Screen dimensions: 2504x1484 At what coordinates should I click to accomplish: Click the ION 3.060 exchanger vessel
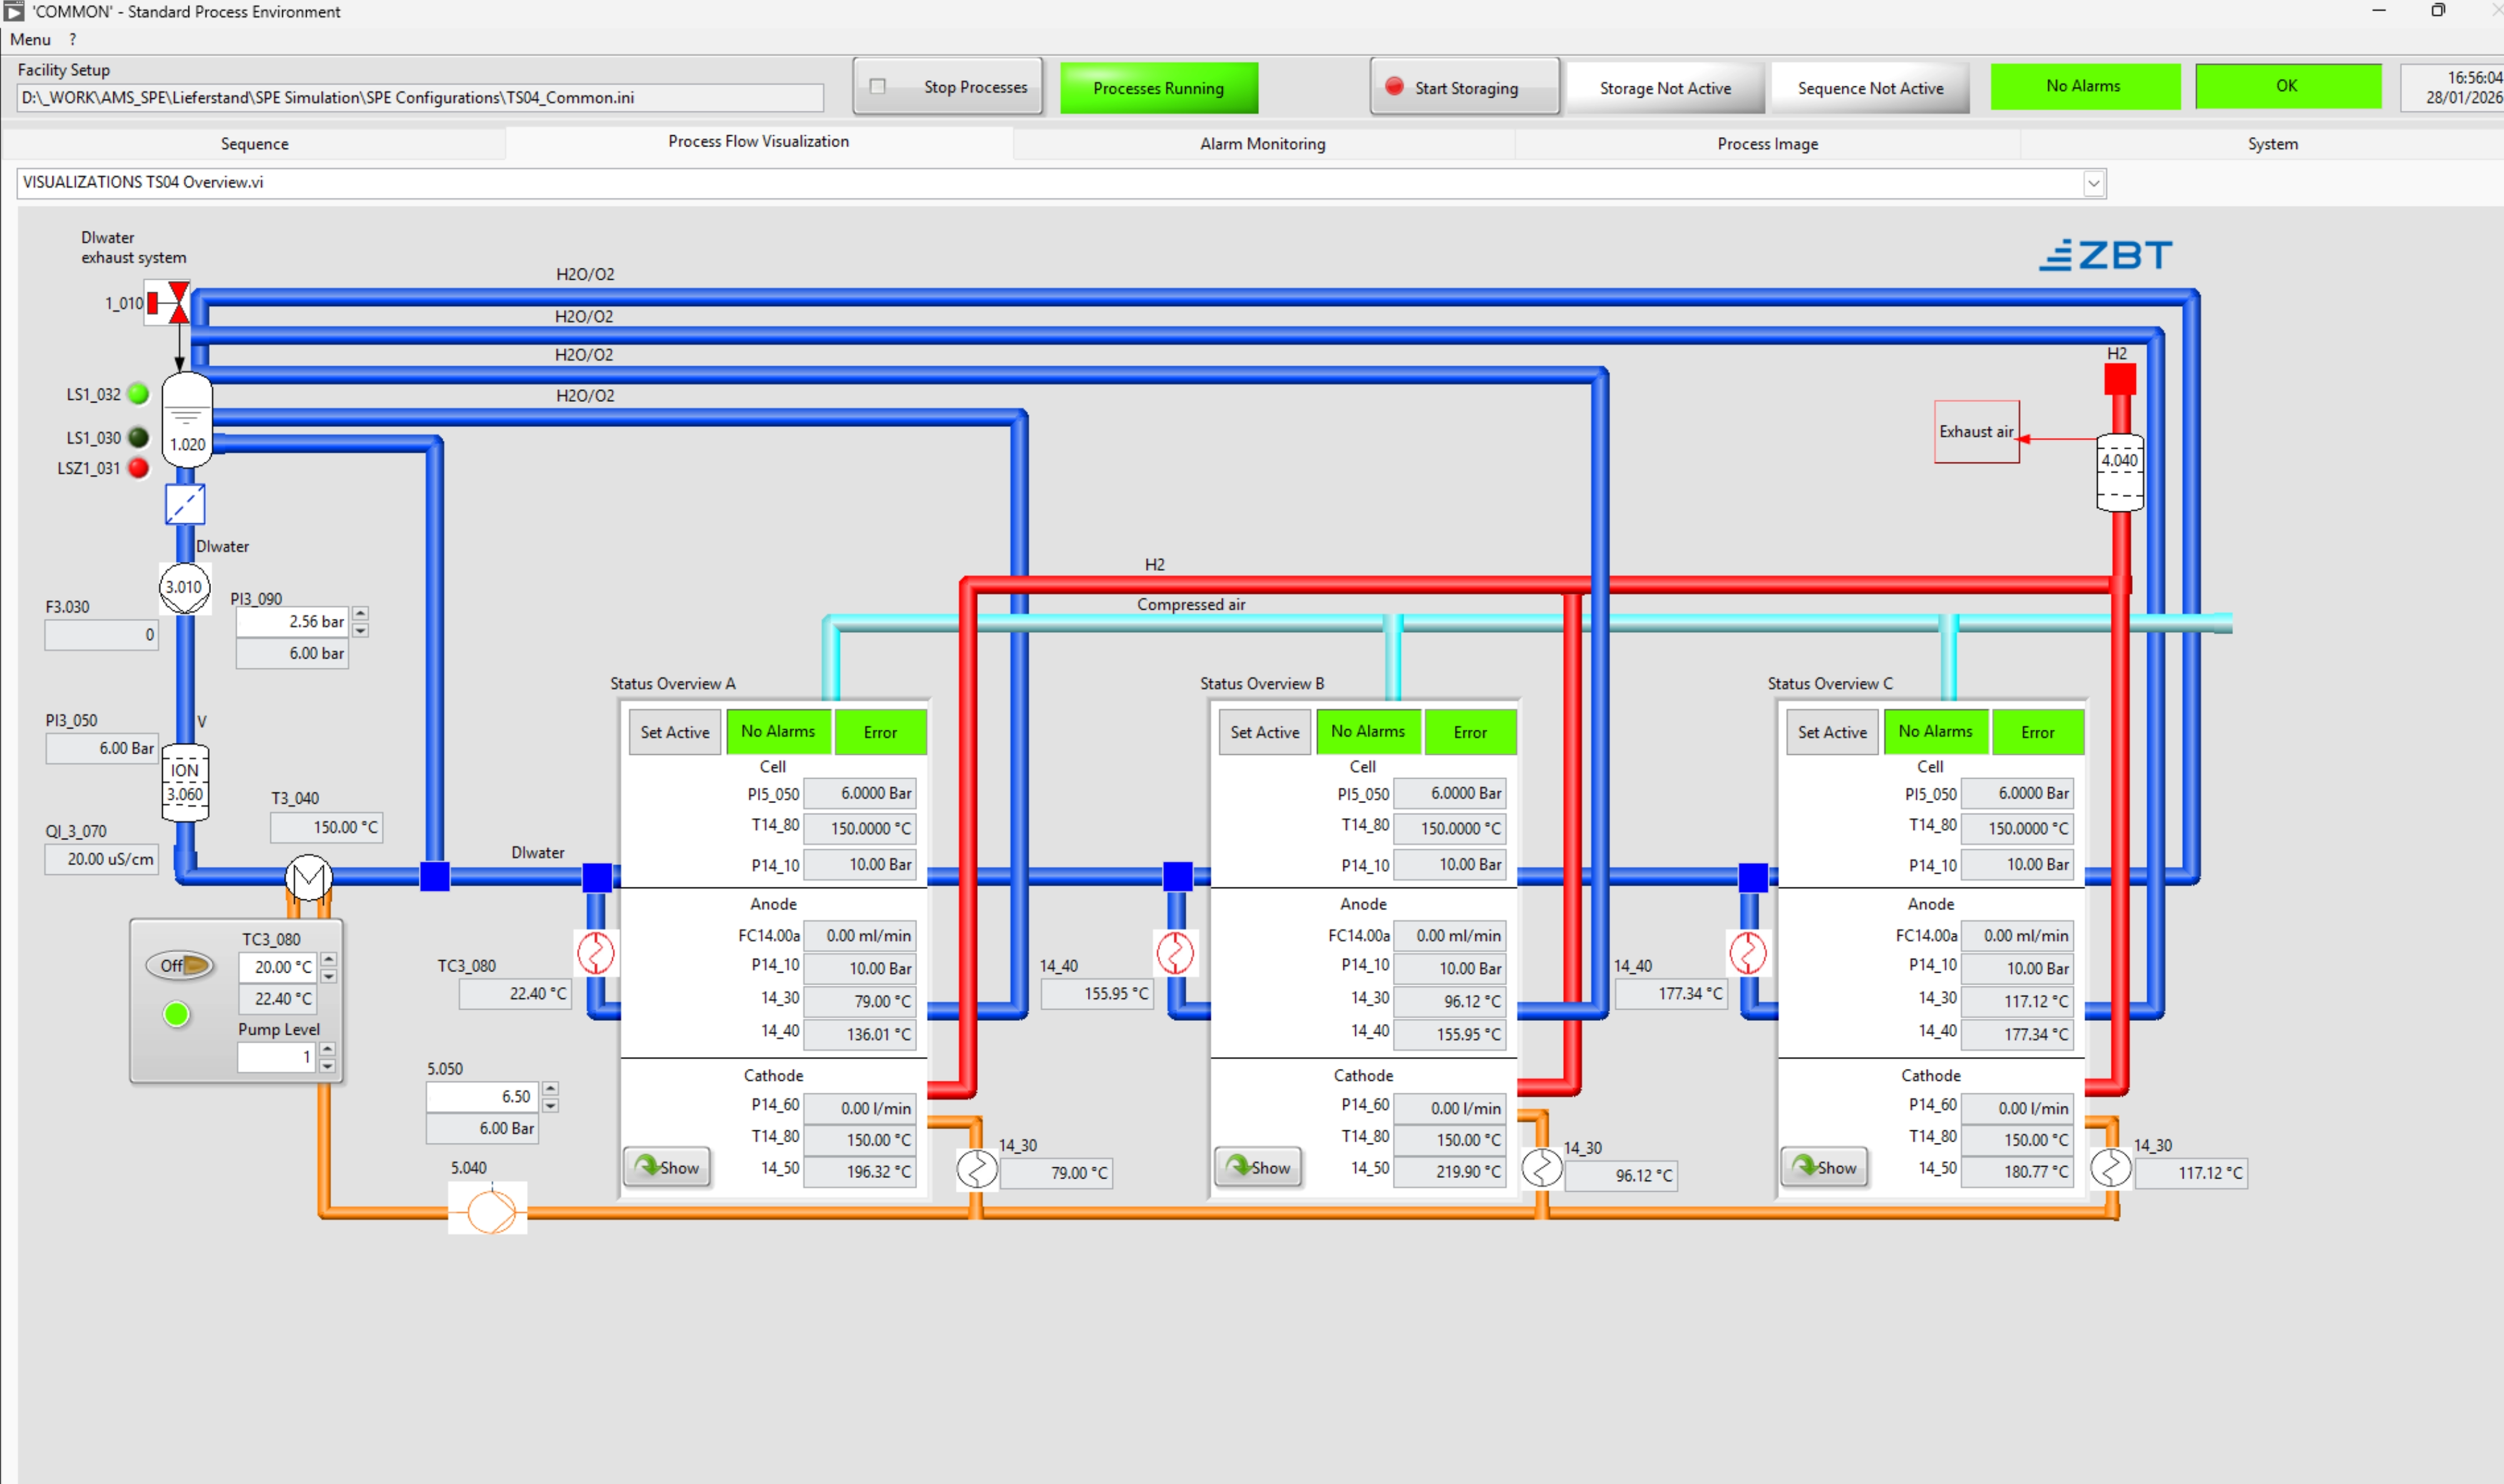185,782
